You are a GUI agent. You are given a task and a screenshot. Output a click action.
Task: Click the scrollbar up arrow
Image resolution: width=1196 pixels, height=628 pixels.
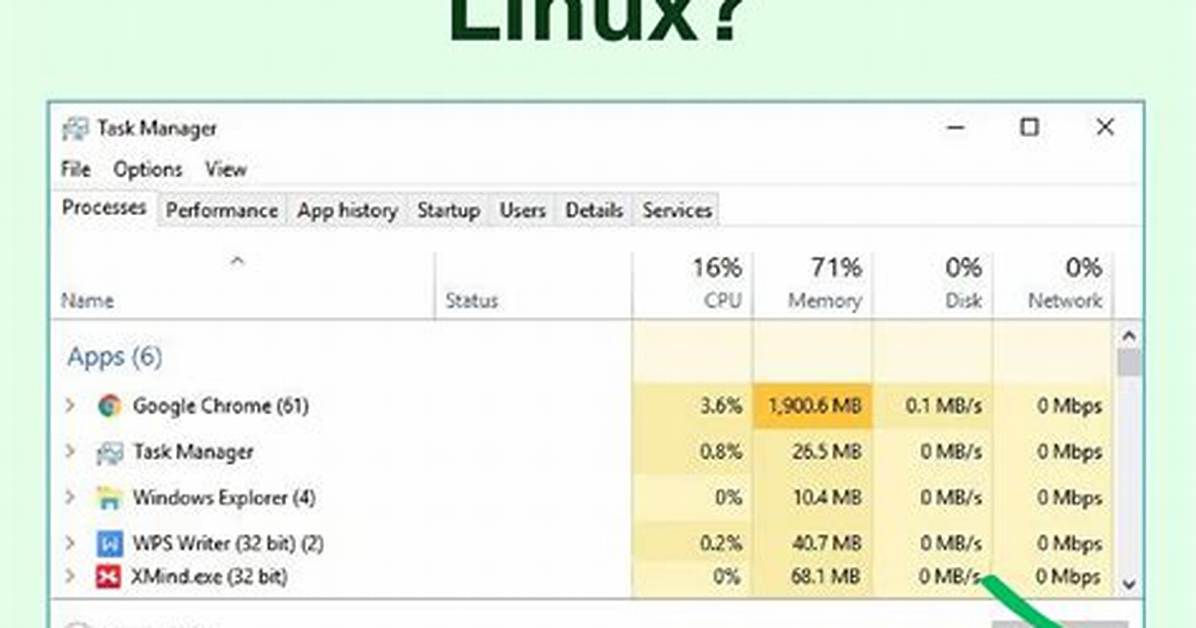tap(1129, 336)
